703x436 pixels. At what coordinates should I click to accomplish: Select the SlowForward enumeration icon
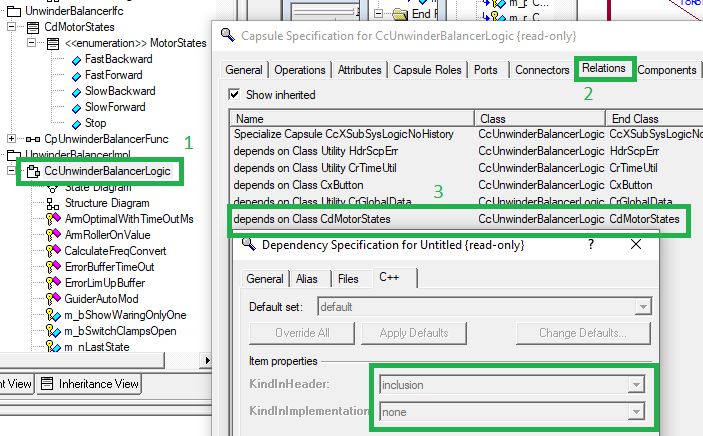(x=77, y=109)
